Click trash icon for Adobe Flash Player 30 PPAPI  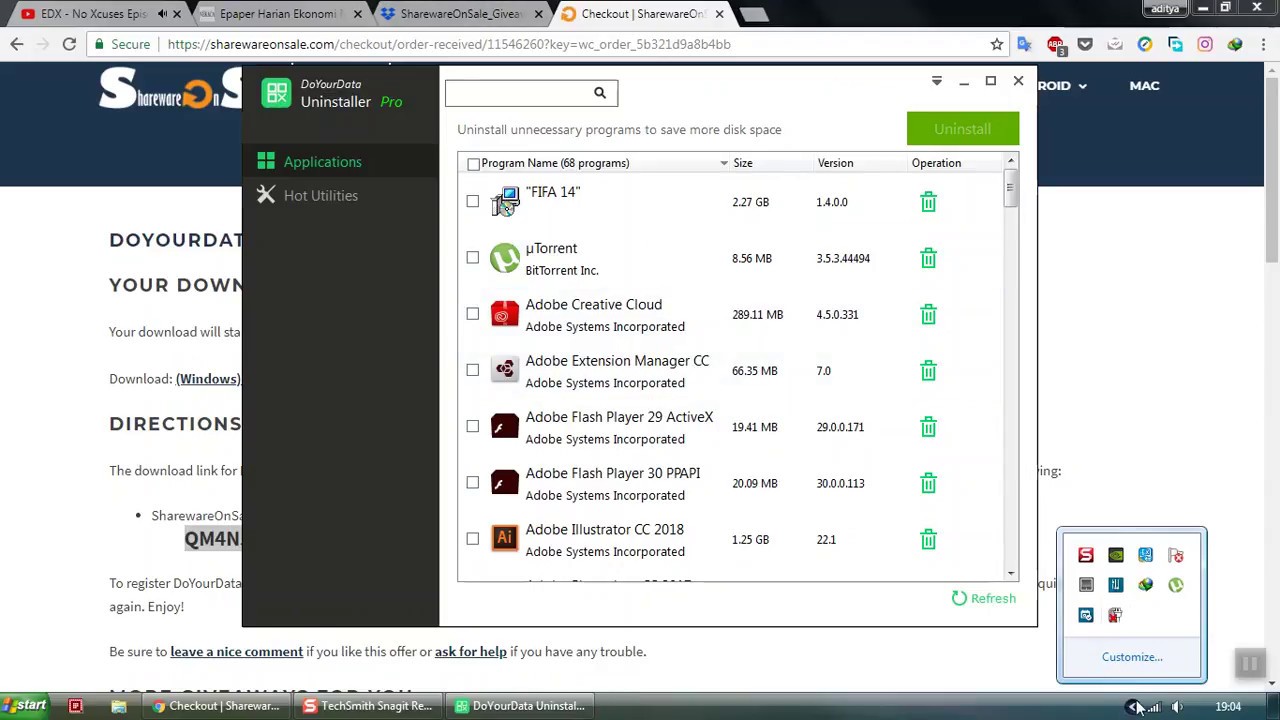[x=928, y=483]
